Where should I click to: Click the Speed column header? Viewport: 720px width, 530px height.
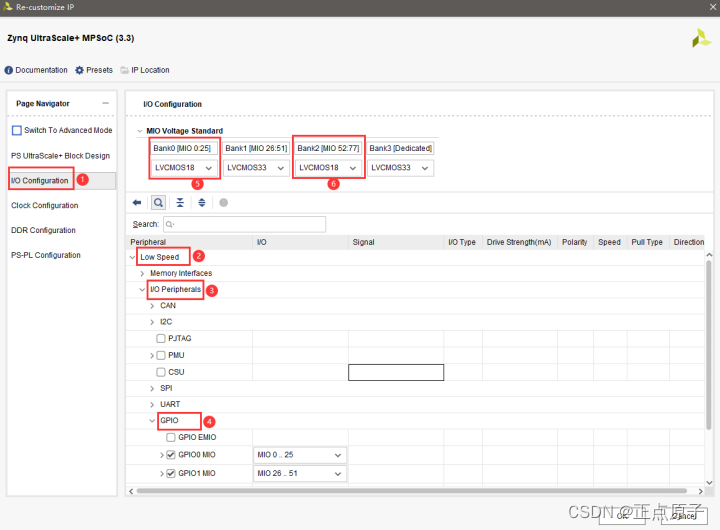pos(610,242)
